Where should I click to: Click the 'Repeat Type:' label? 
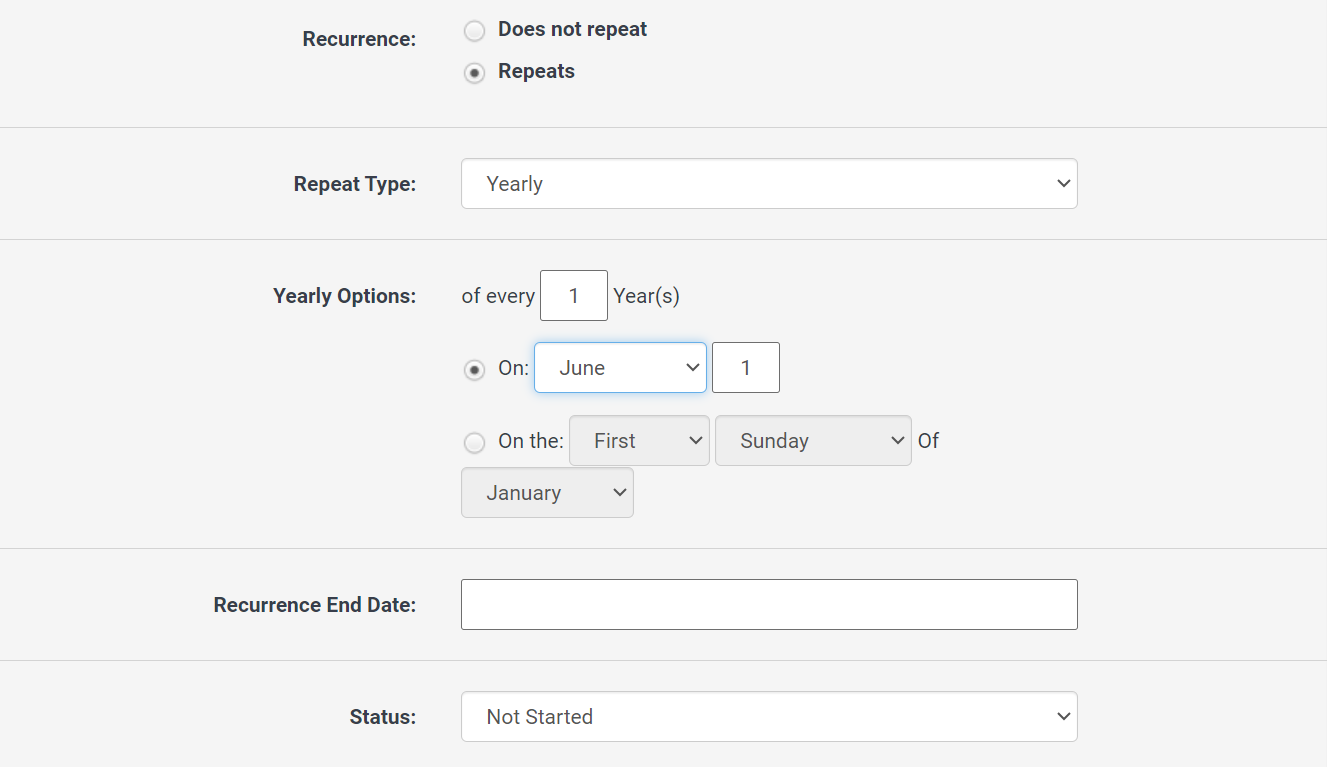coord(355,184)
